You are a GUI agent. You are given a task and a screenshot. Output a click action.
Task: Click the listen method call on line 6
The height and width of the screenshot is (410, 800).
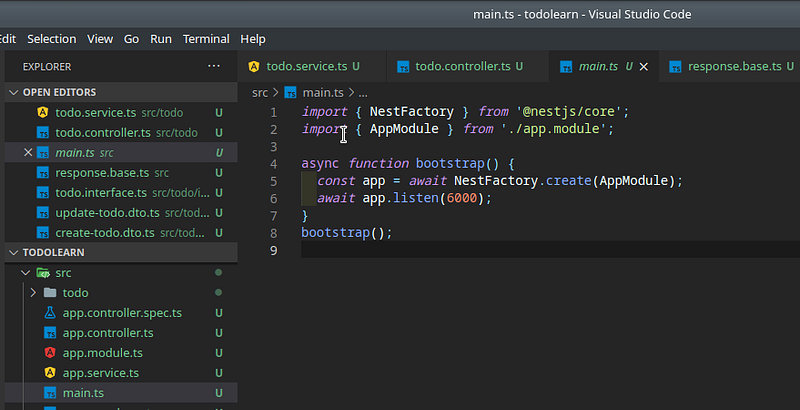click(416, 198)
